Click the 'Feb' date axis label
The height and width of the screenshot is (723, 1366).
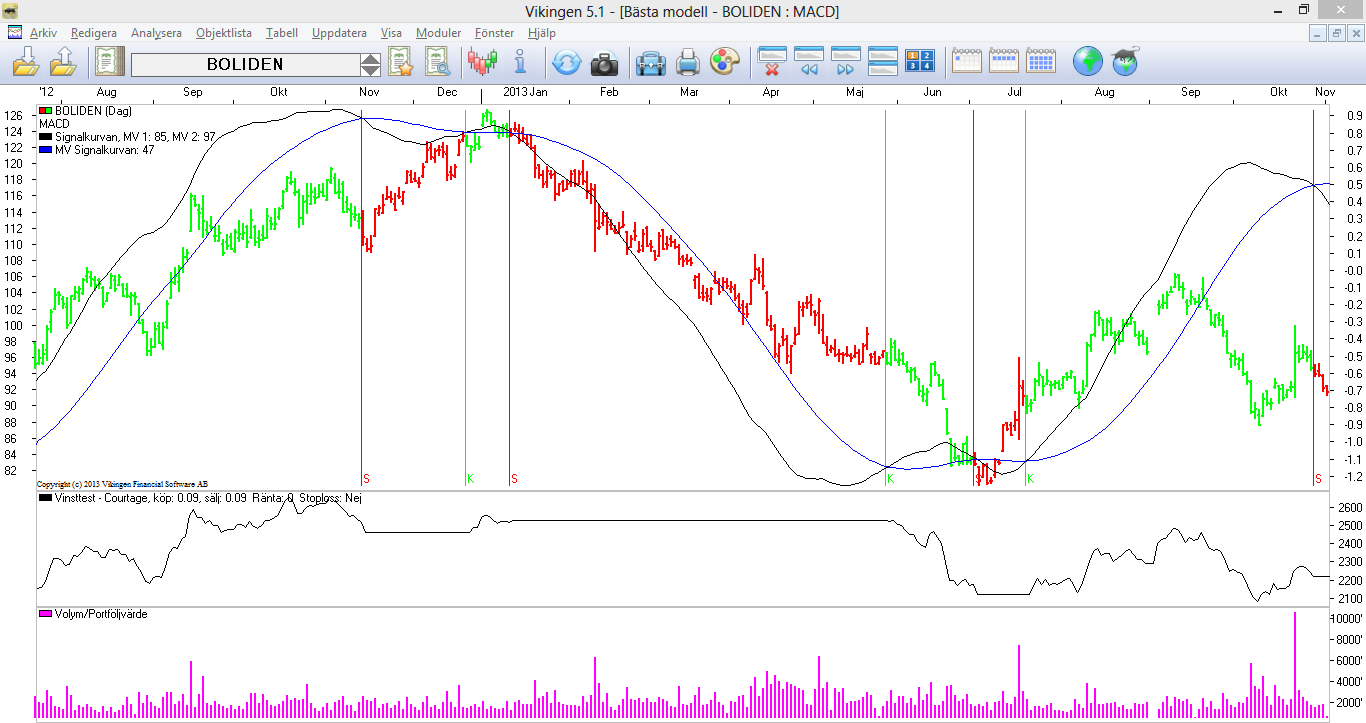[x=609, y=92]
